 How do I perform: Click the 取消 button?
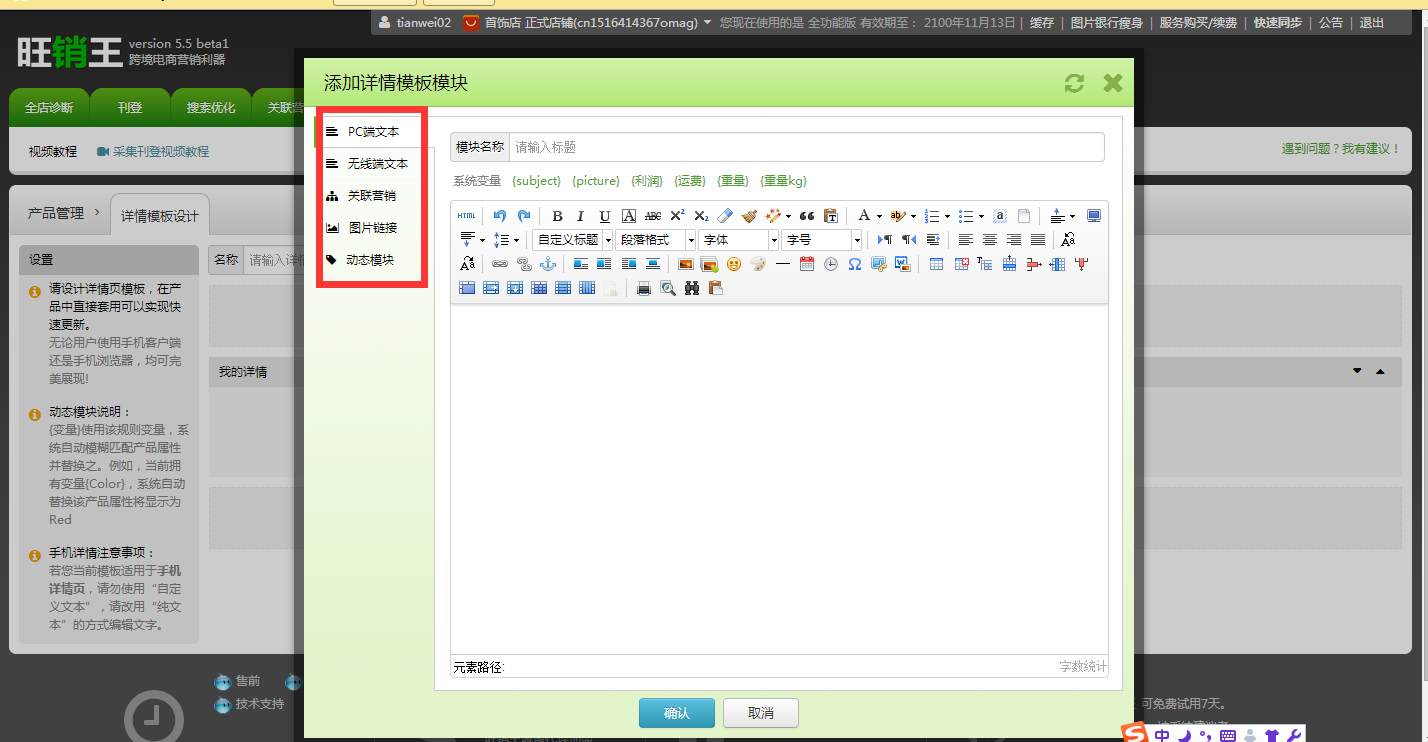click(761, 713)
